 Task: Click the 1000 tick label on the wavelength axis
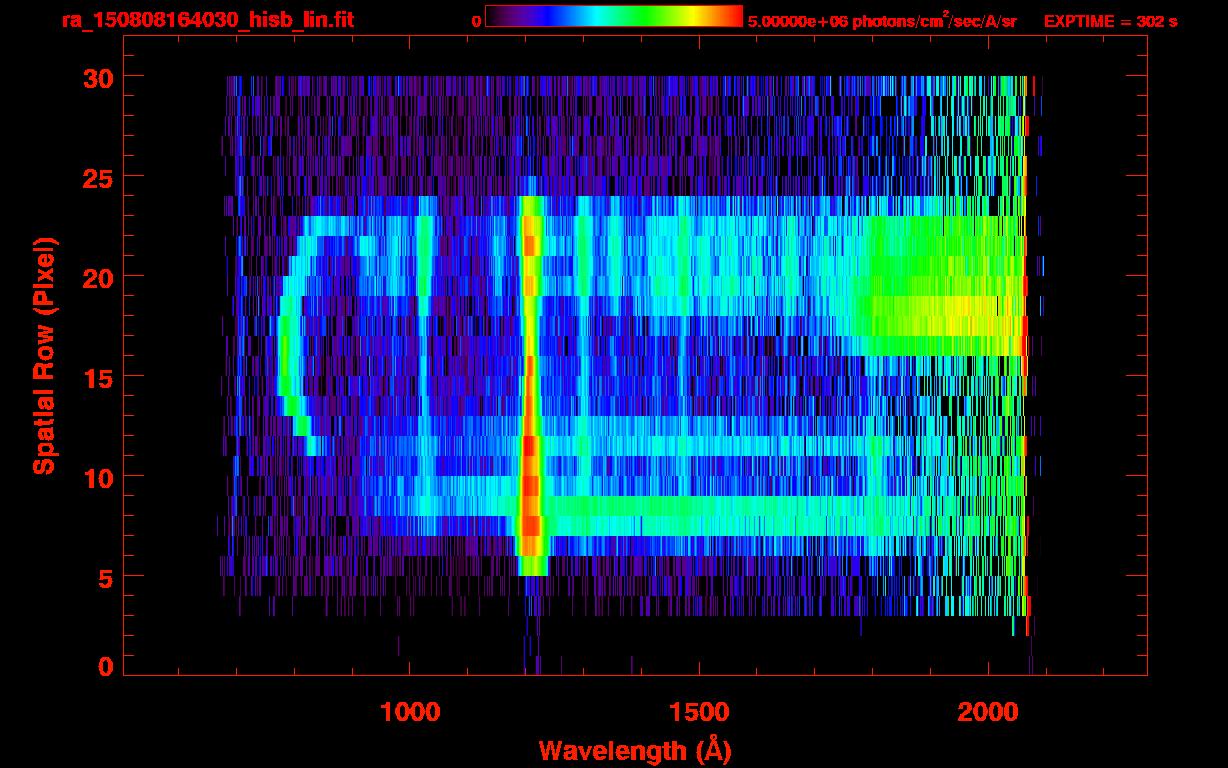[x=410, y=712]
